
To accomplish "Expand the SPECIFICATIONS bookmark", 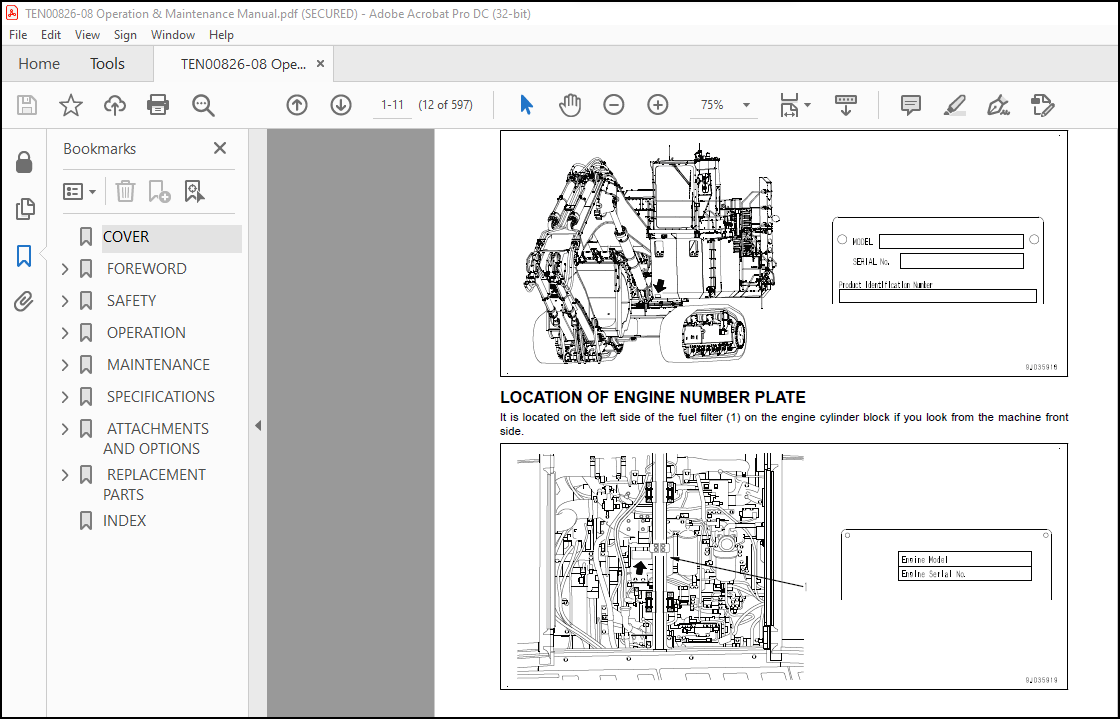I will click(65, 397).
